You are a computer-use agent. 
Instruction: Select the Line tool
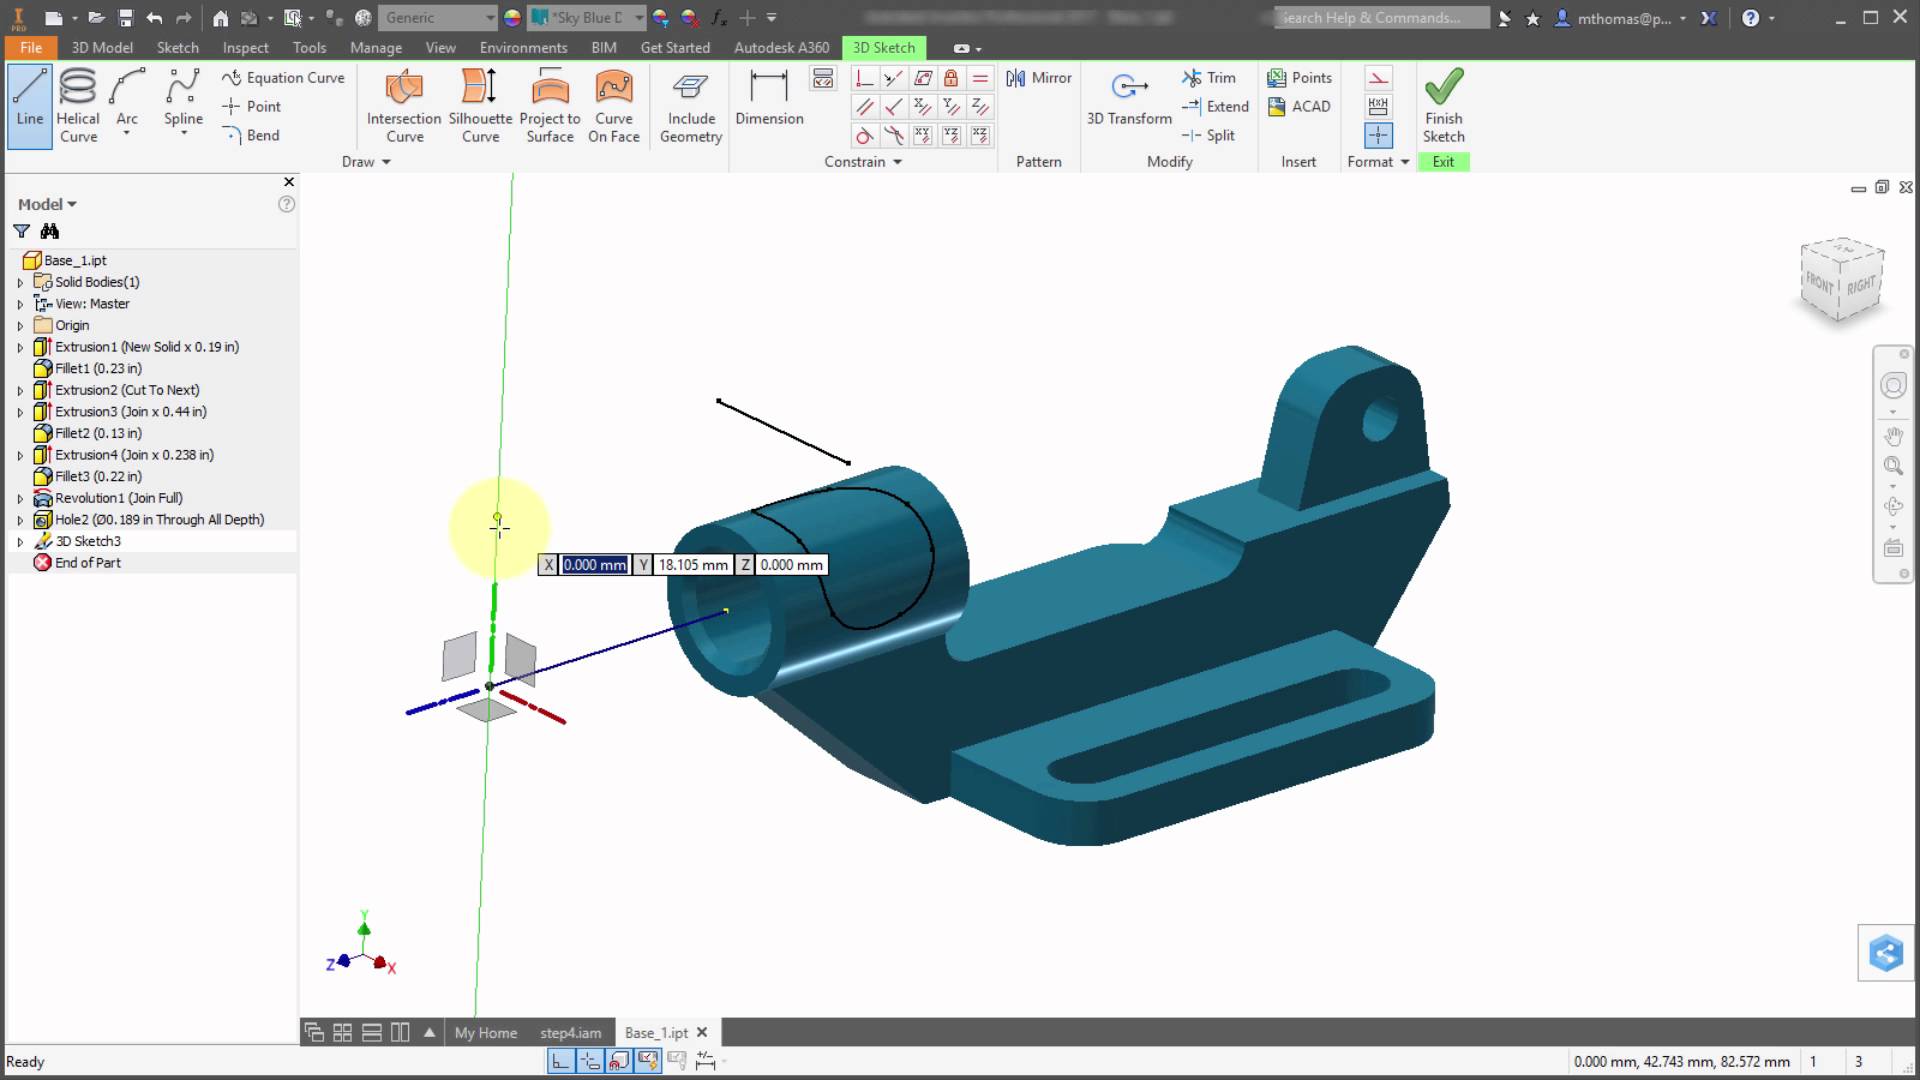pos(29,103)
